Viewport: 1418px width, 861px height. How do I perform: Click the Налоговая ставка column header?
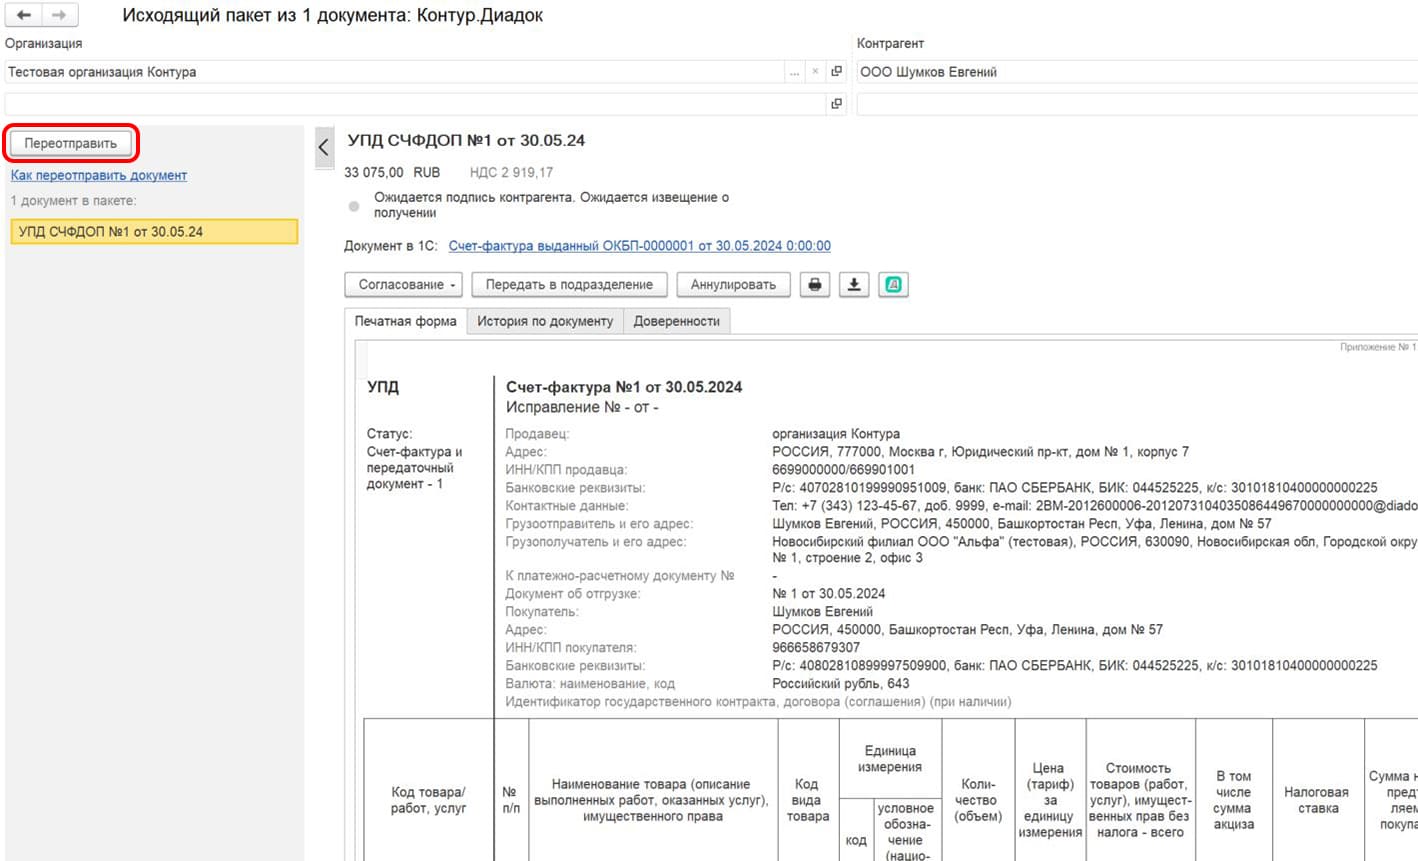pyautogui.click(x=1317, y=800)
